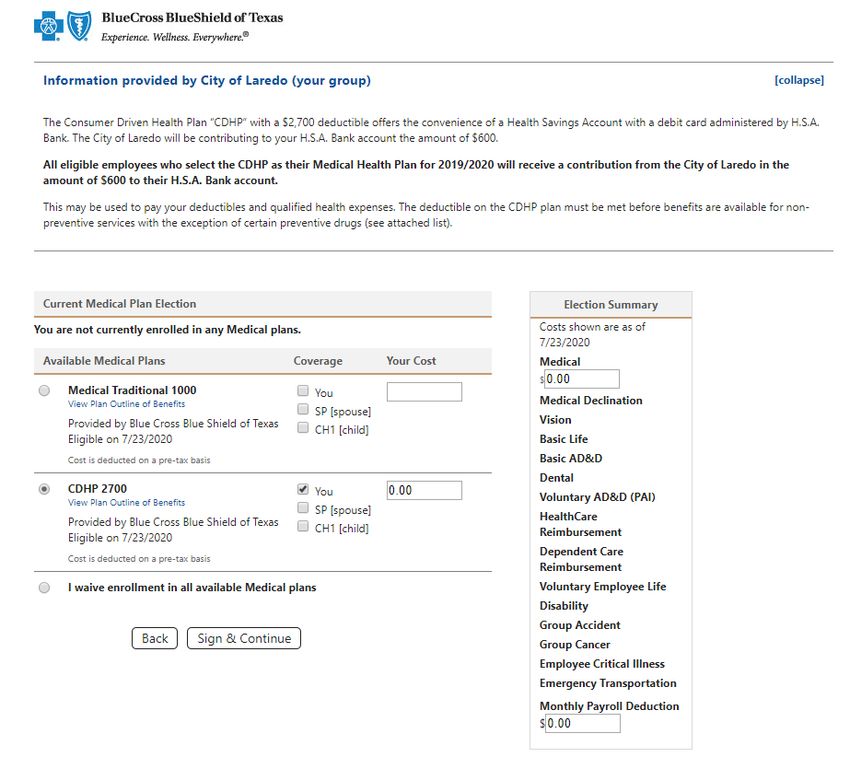Viewport: 850px width, 757px height.
Task: Click the 'Medical Traditional 1000' plan name
Action: 132,390
